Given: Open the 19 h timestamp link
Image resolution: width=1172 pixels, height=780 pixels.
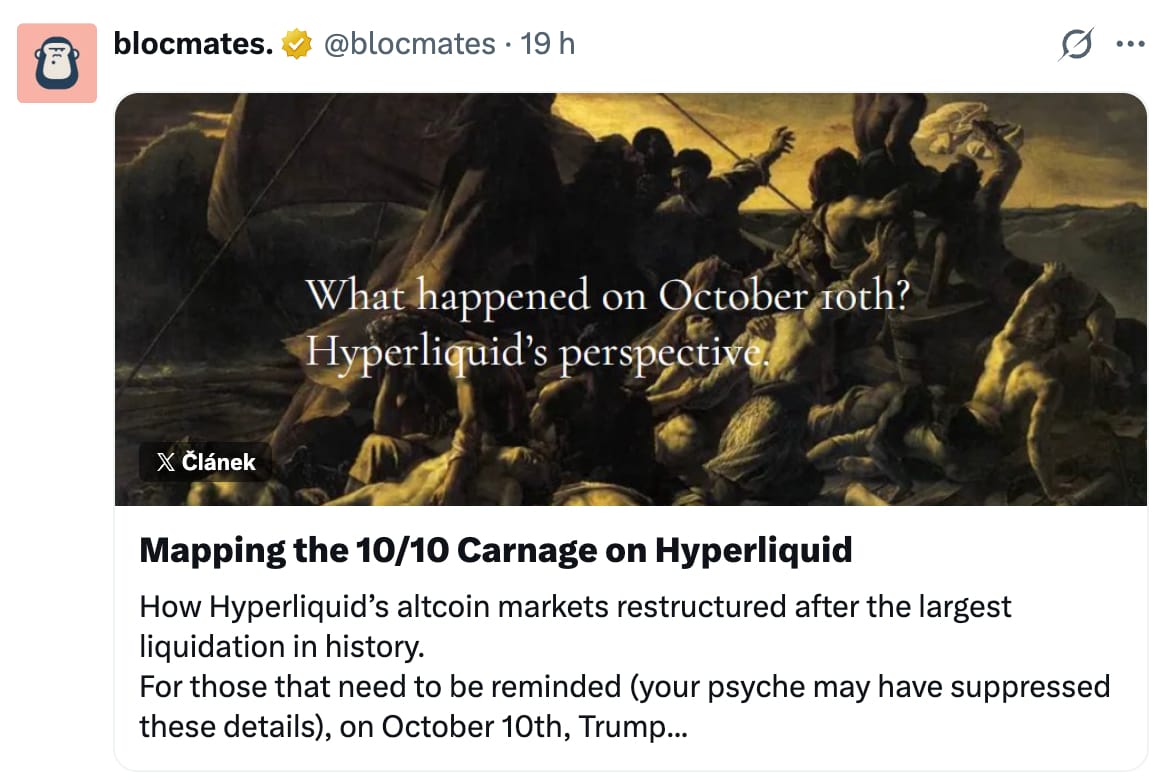Looking at the screenshot, I should coord(548,43).
